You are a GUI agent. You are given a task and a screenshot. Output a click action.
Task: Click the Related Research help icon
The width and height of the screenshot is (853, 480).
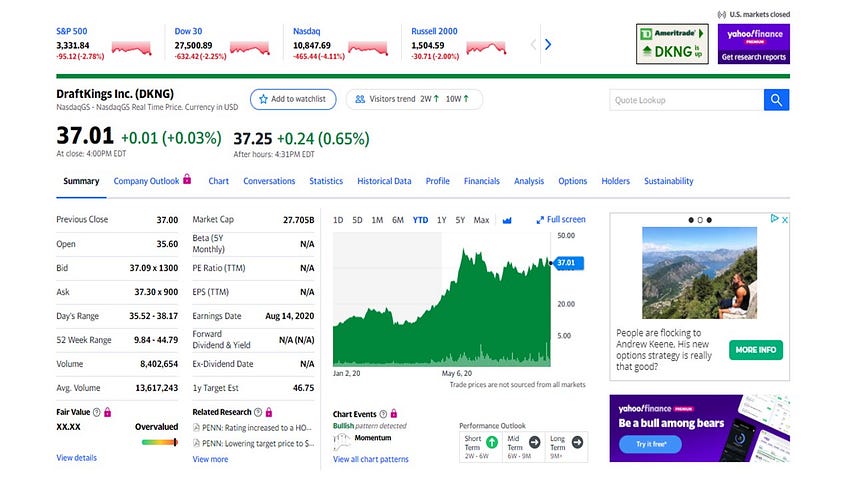tap(258, 413)
